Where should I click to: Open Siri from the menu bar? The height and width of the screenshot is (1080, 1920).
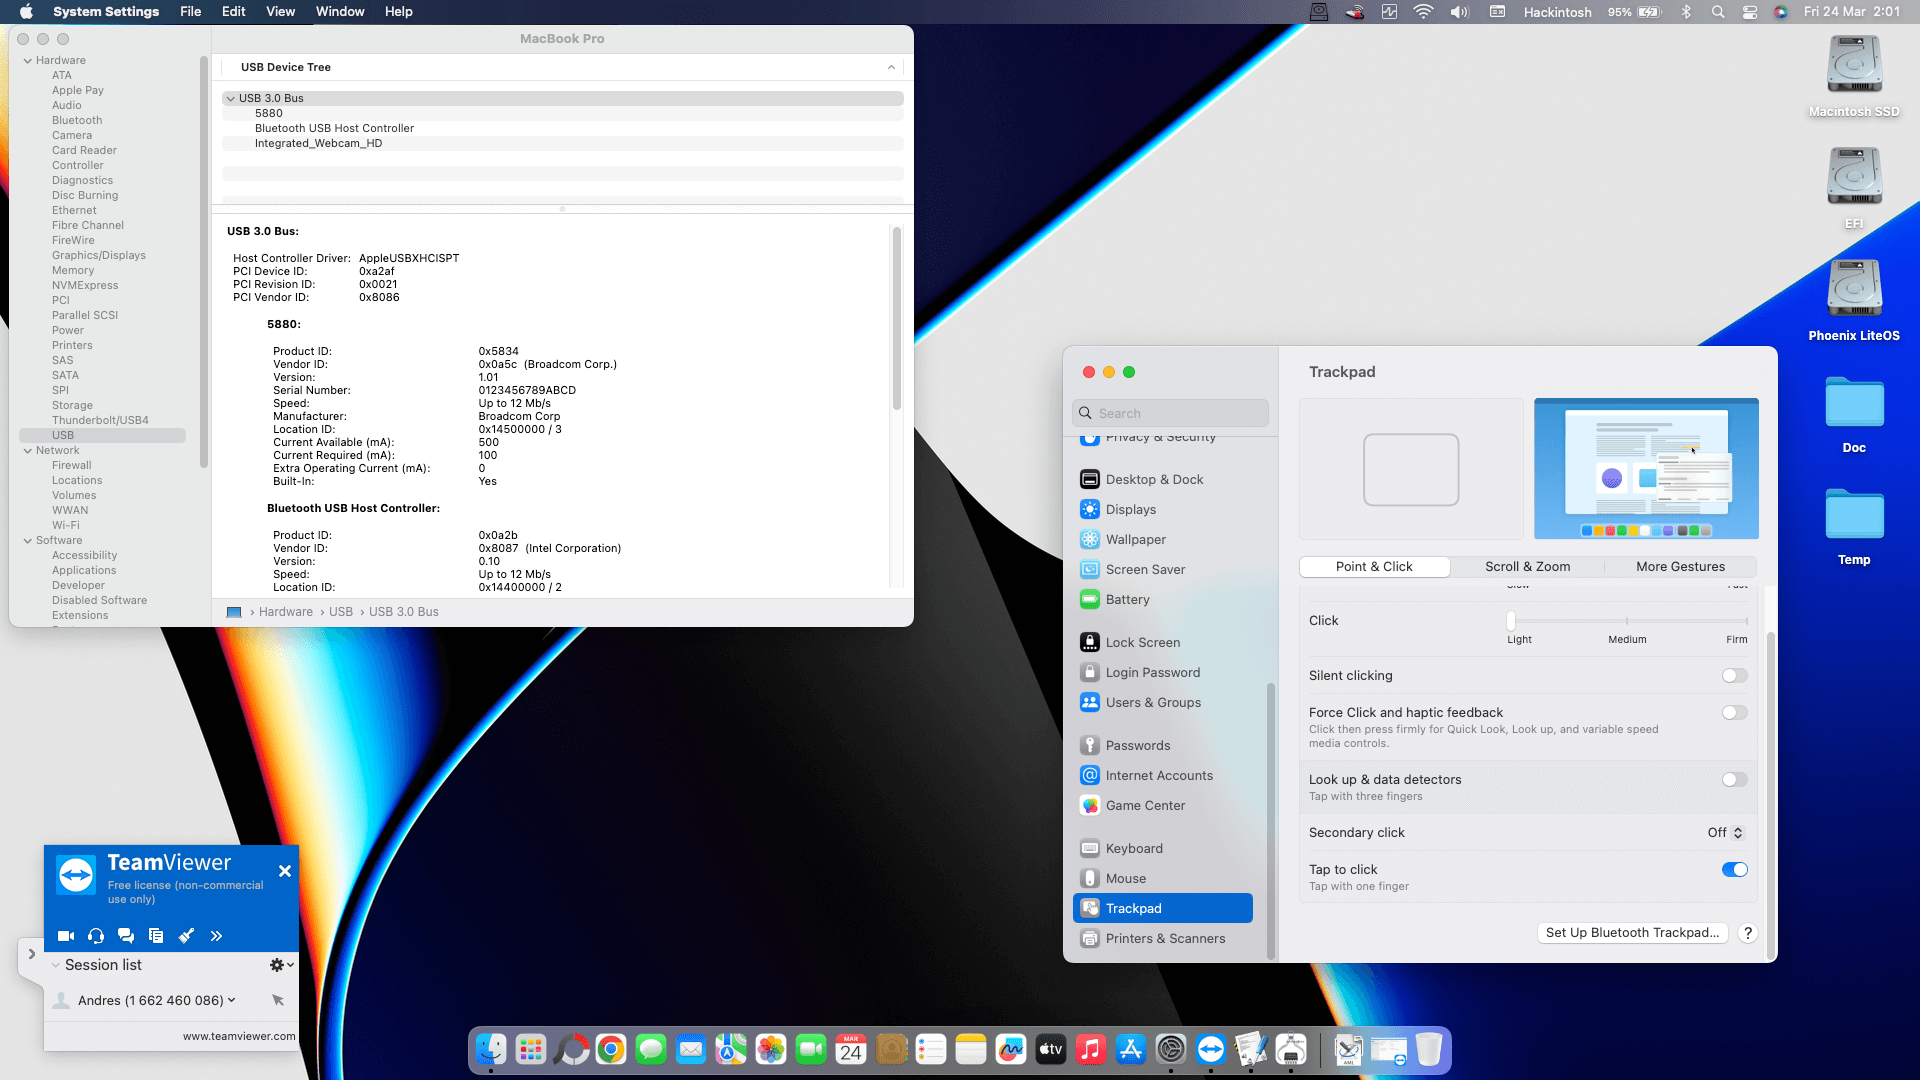click(x=1781, y=12)
